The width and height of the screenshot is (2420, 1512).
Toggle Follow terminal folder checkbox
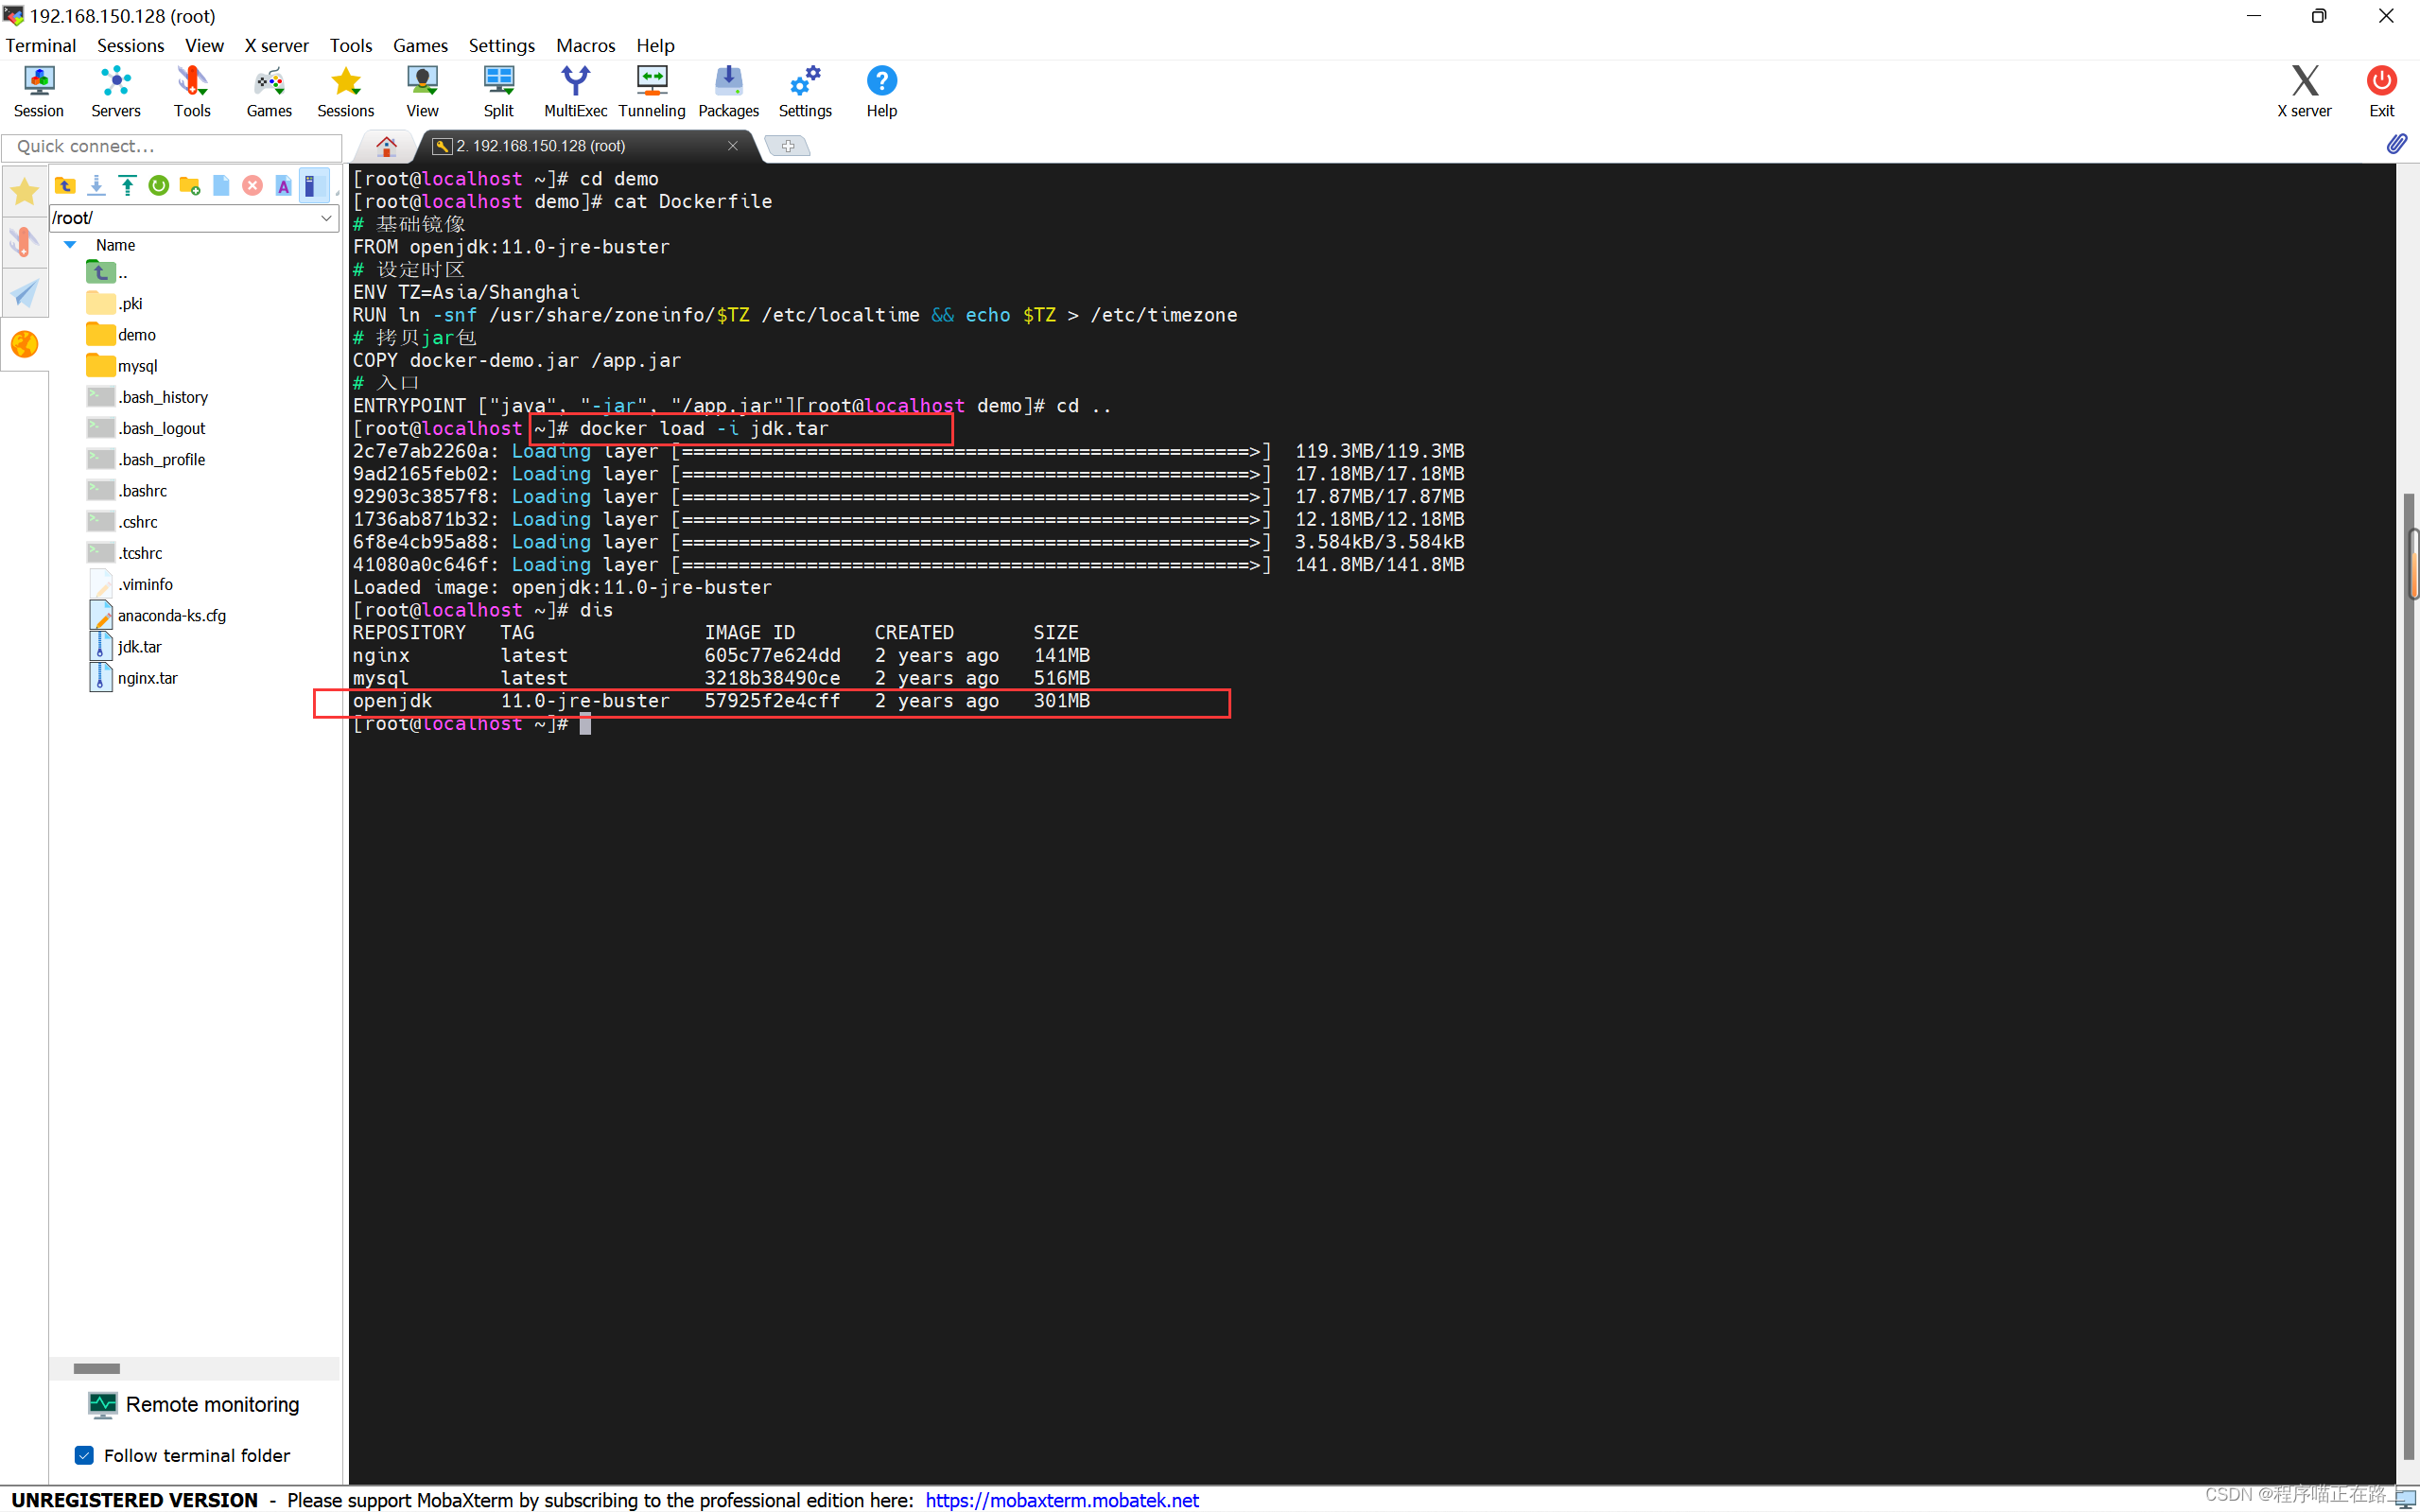(85, 1455)
